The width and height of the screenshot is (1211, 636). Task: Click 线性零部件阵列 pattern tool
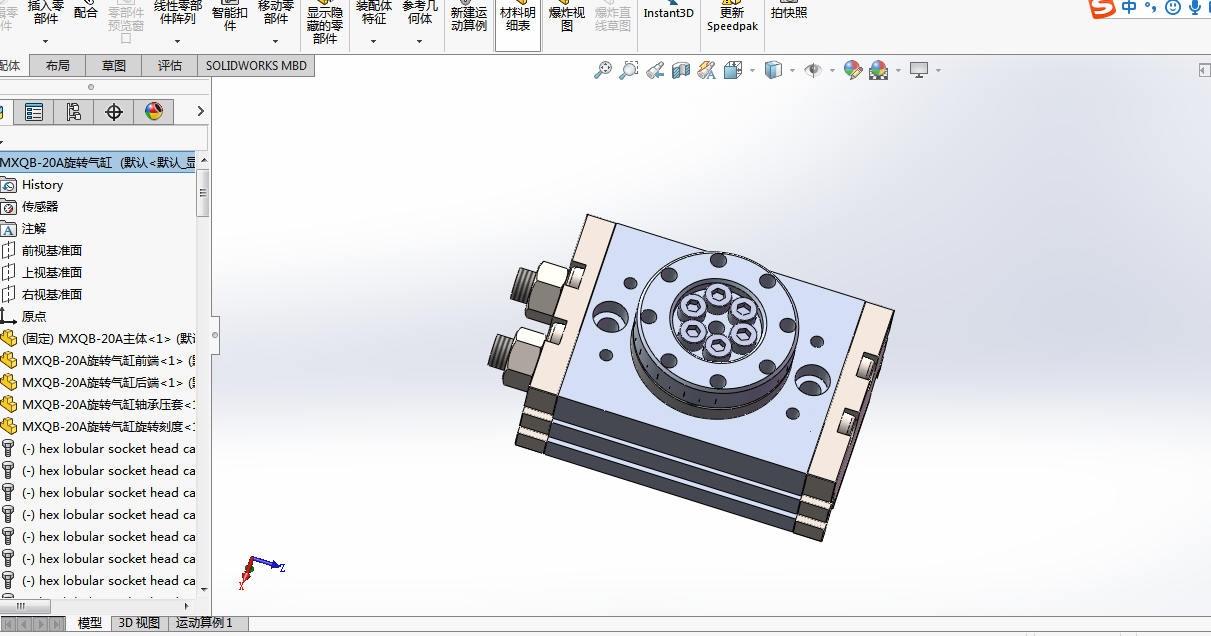(x=178, y=12)
